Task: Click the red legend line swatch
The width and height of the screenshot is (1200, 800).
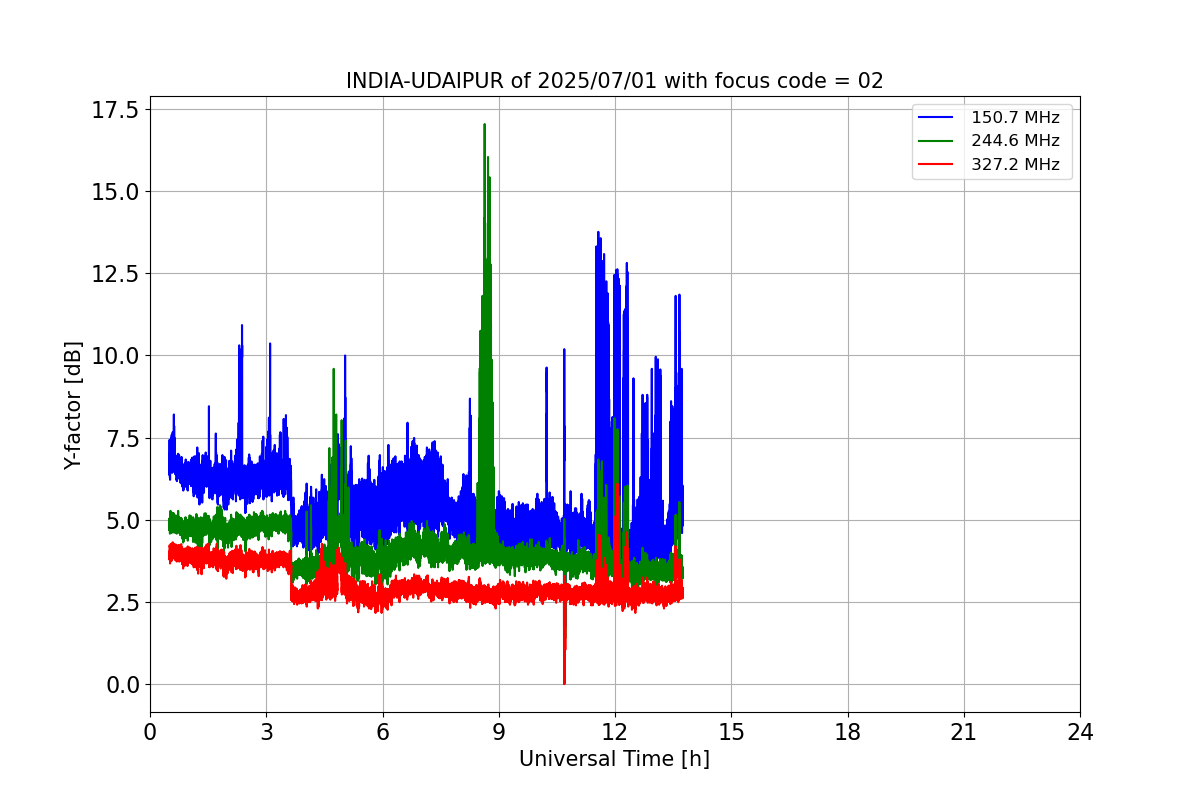Action: click(937, 165)
